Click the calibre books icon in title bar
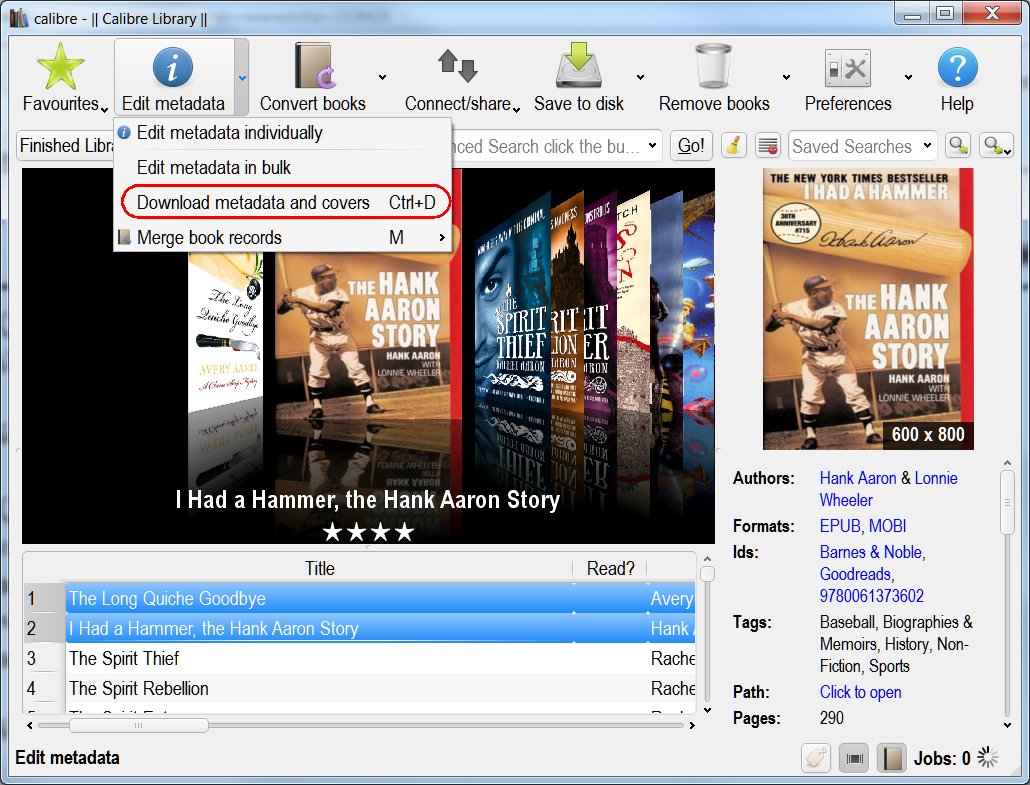The image size is (1030, 785). point(18,18)
